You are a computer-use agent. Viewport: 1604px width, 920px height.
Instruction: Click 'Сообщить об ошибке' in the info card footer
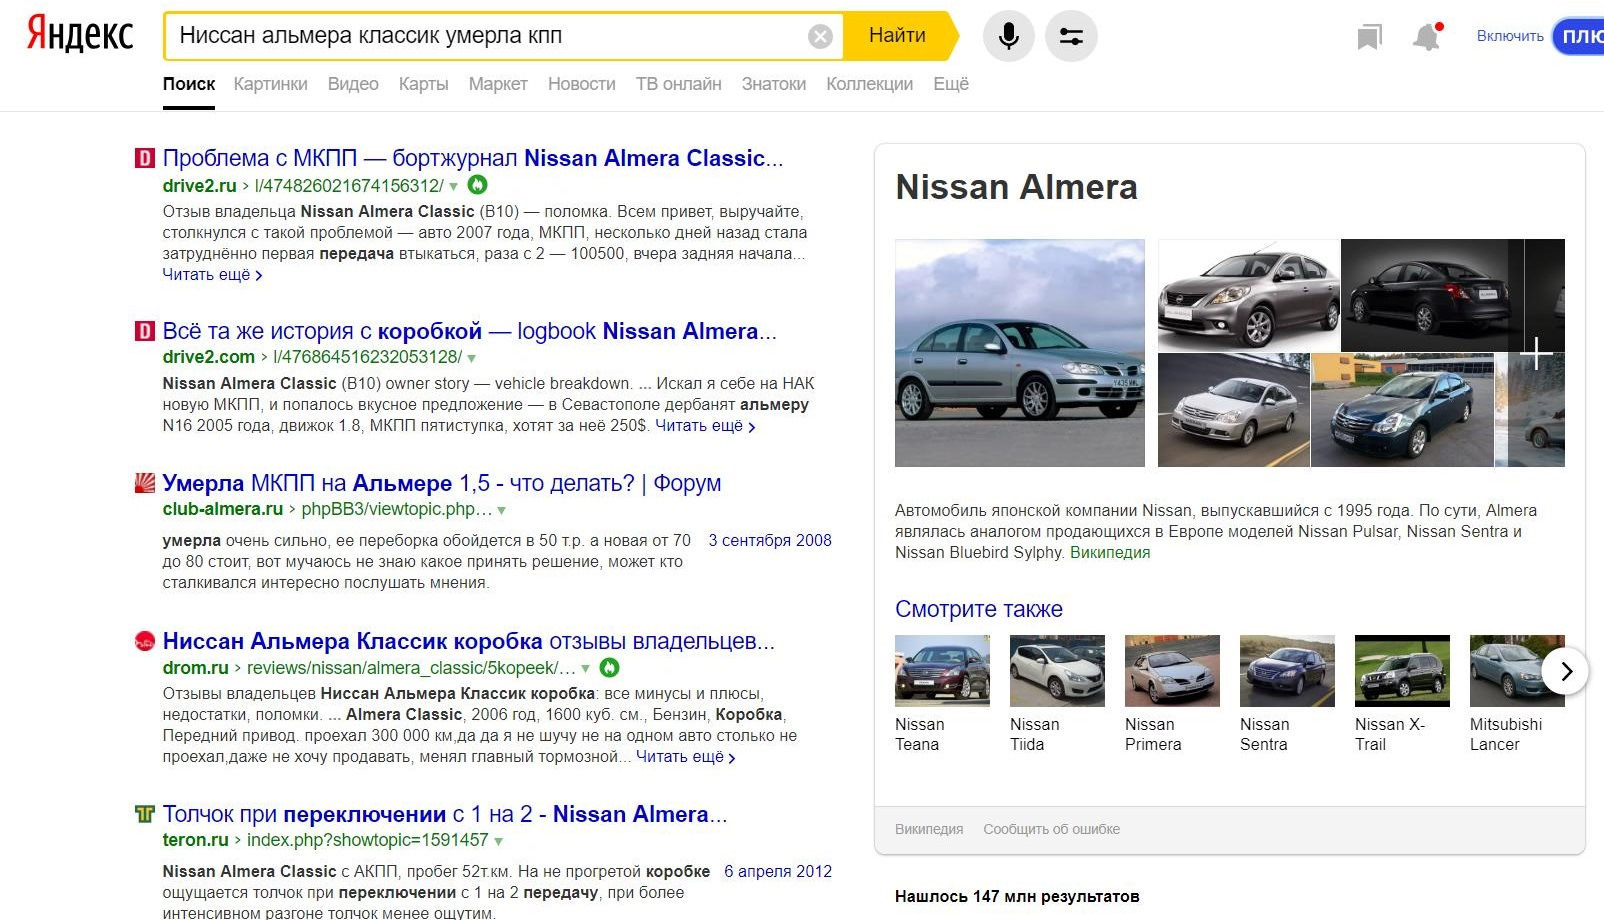tap(1051, 829)
